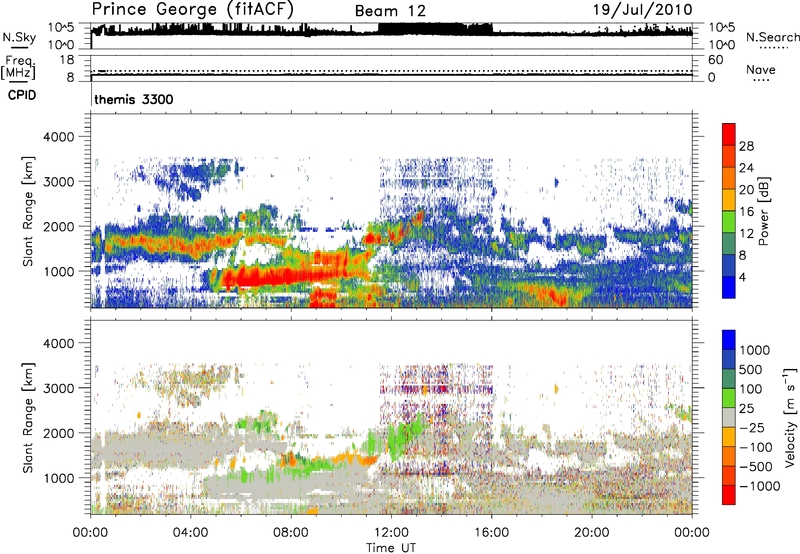Click the '1000' velocity color bar value
The width and height of the screenshot is (800, 554).
[x=755, y=350]
